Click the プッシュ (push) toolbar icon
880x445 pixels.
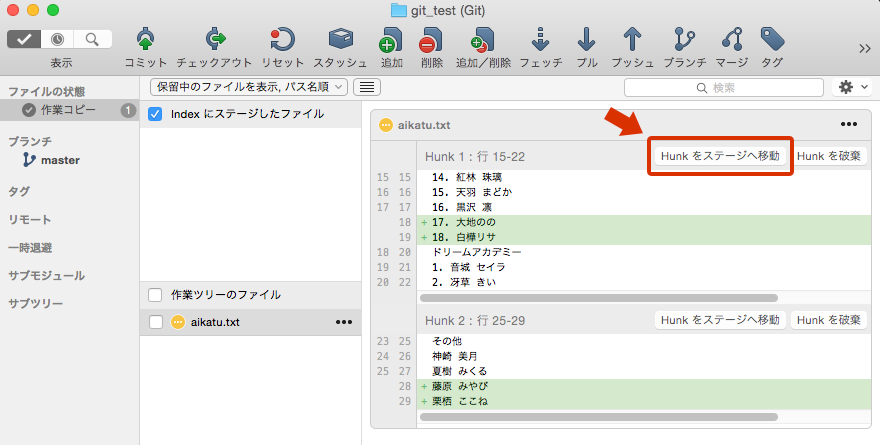pos(632,39)
